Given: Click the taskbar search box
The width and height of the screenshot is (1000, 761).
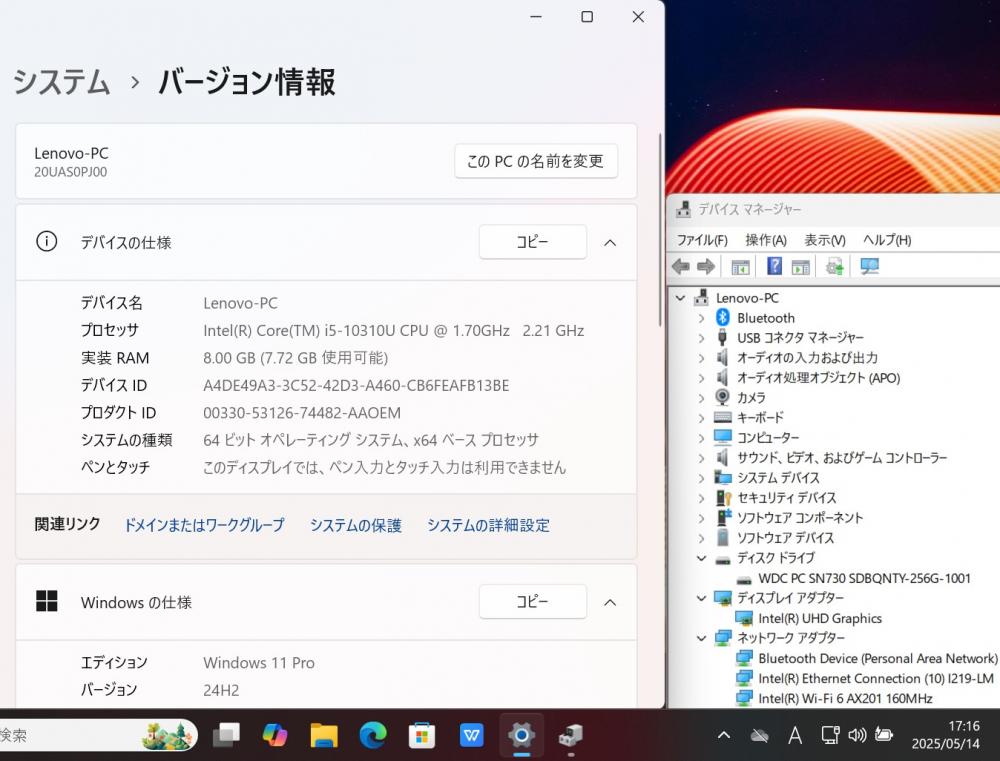Looking at the screenshot, I should 96,735.
